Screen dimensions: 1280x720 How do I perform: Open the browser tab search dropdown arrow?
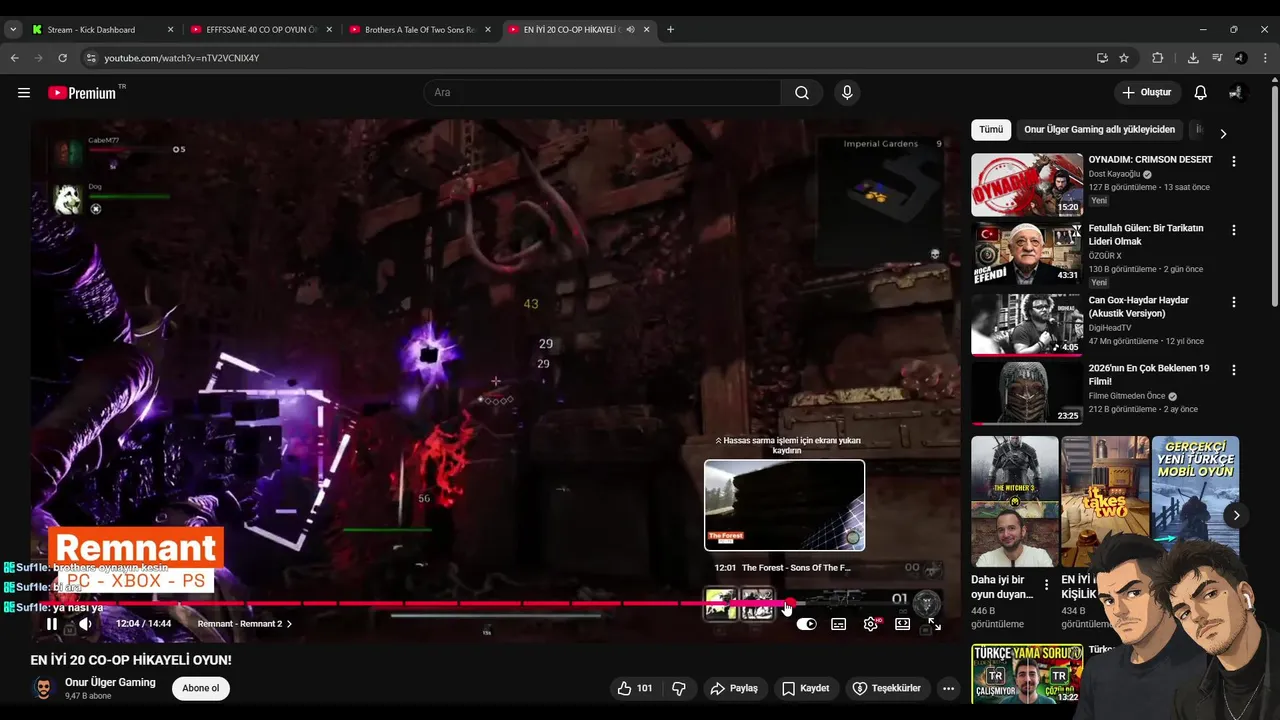coord(13,30)
